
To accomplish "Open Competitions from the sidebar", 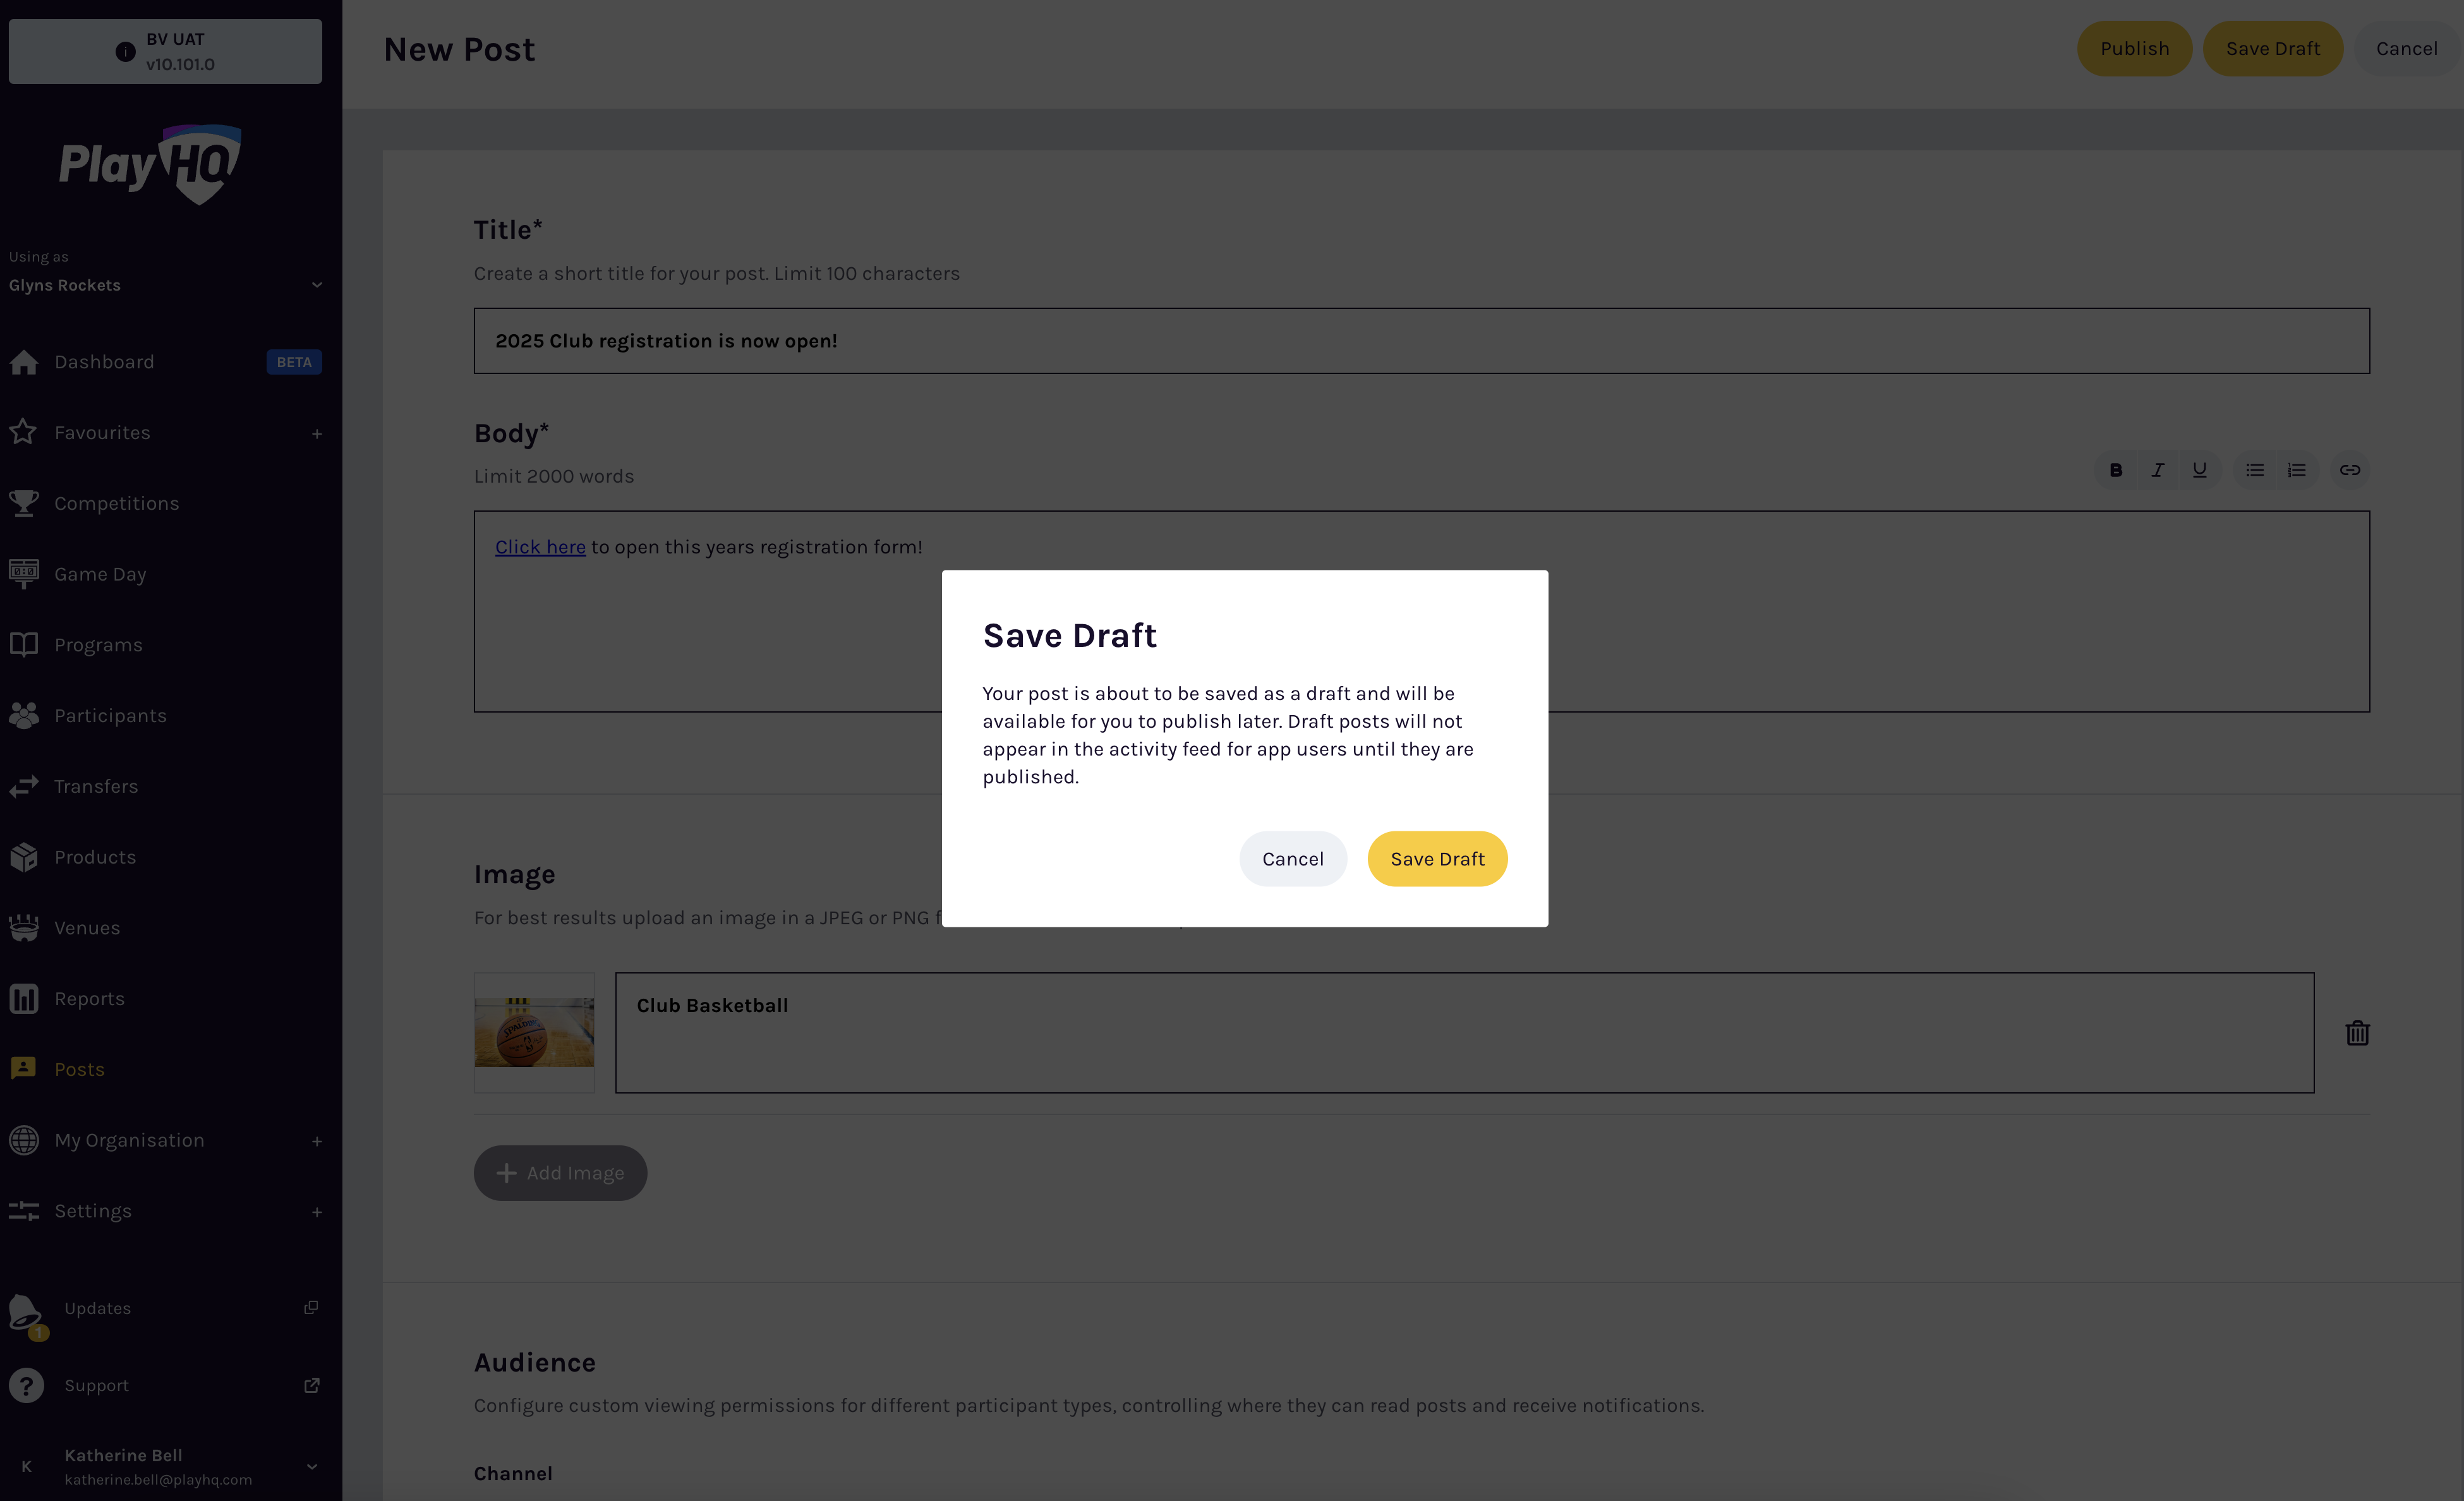I will coord(116,503).
